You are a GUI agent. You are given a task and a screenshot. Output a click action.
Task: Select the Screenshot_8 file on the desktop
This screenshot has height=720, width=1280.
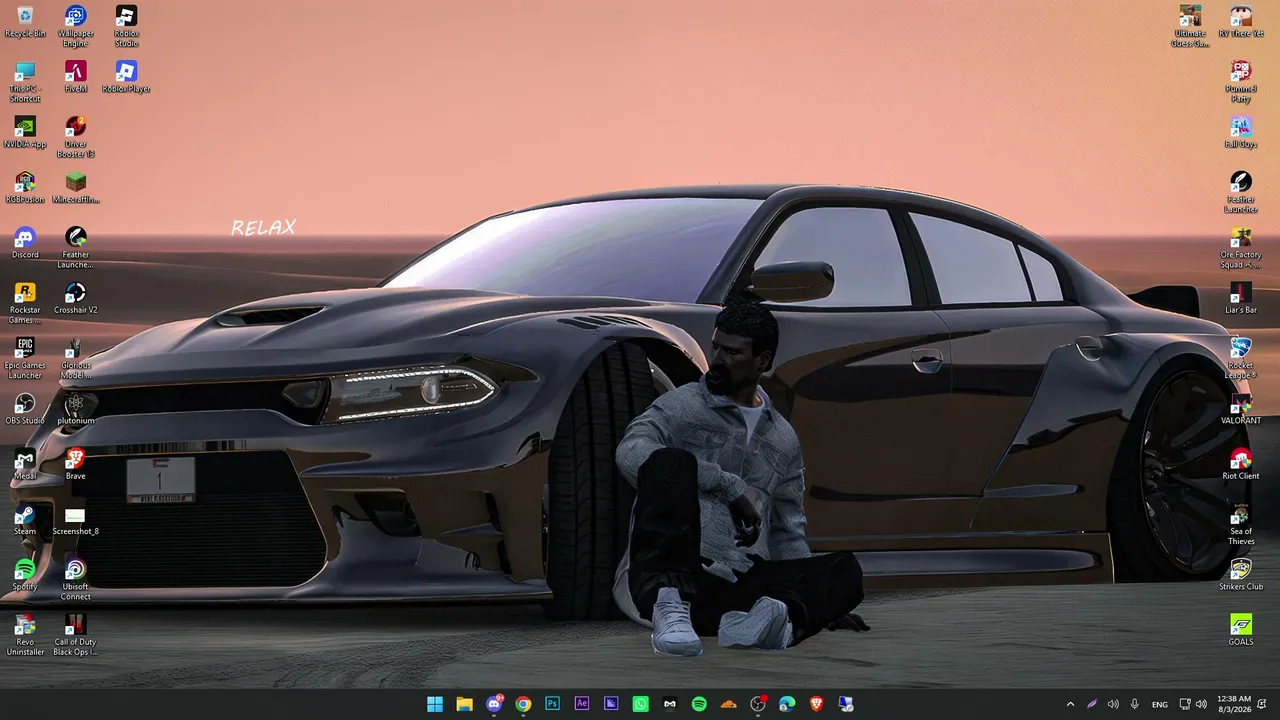coord(76,519)
